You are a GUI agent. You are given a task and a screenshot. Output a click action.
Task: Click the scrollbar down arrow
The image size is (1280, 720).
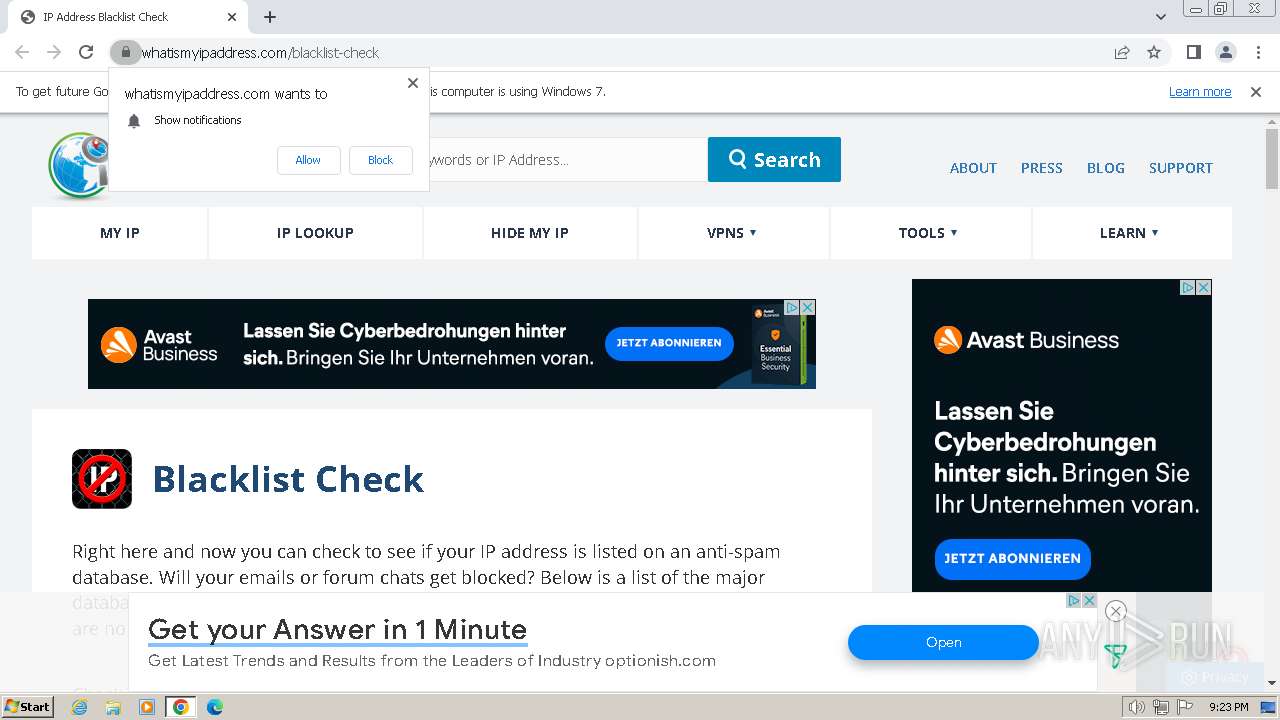point(1272,683)
